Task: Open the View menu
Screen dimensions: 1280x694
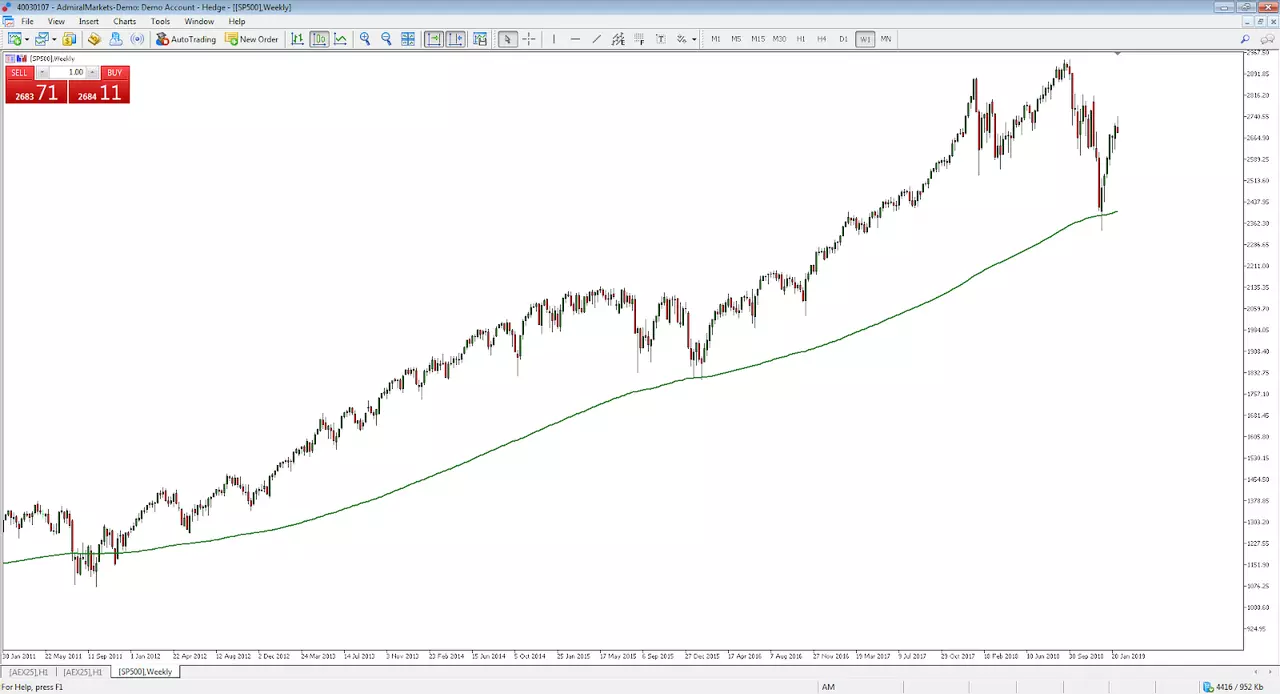Action: (x=56, y=21)
